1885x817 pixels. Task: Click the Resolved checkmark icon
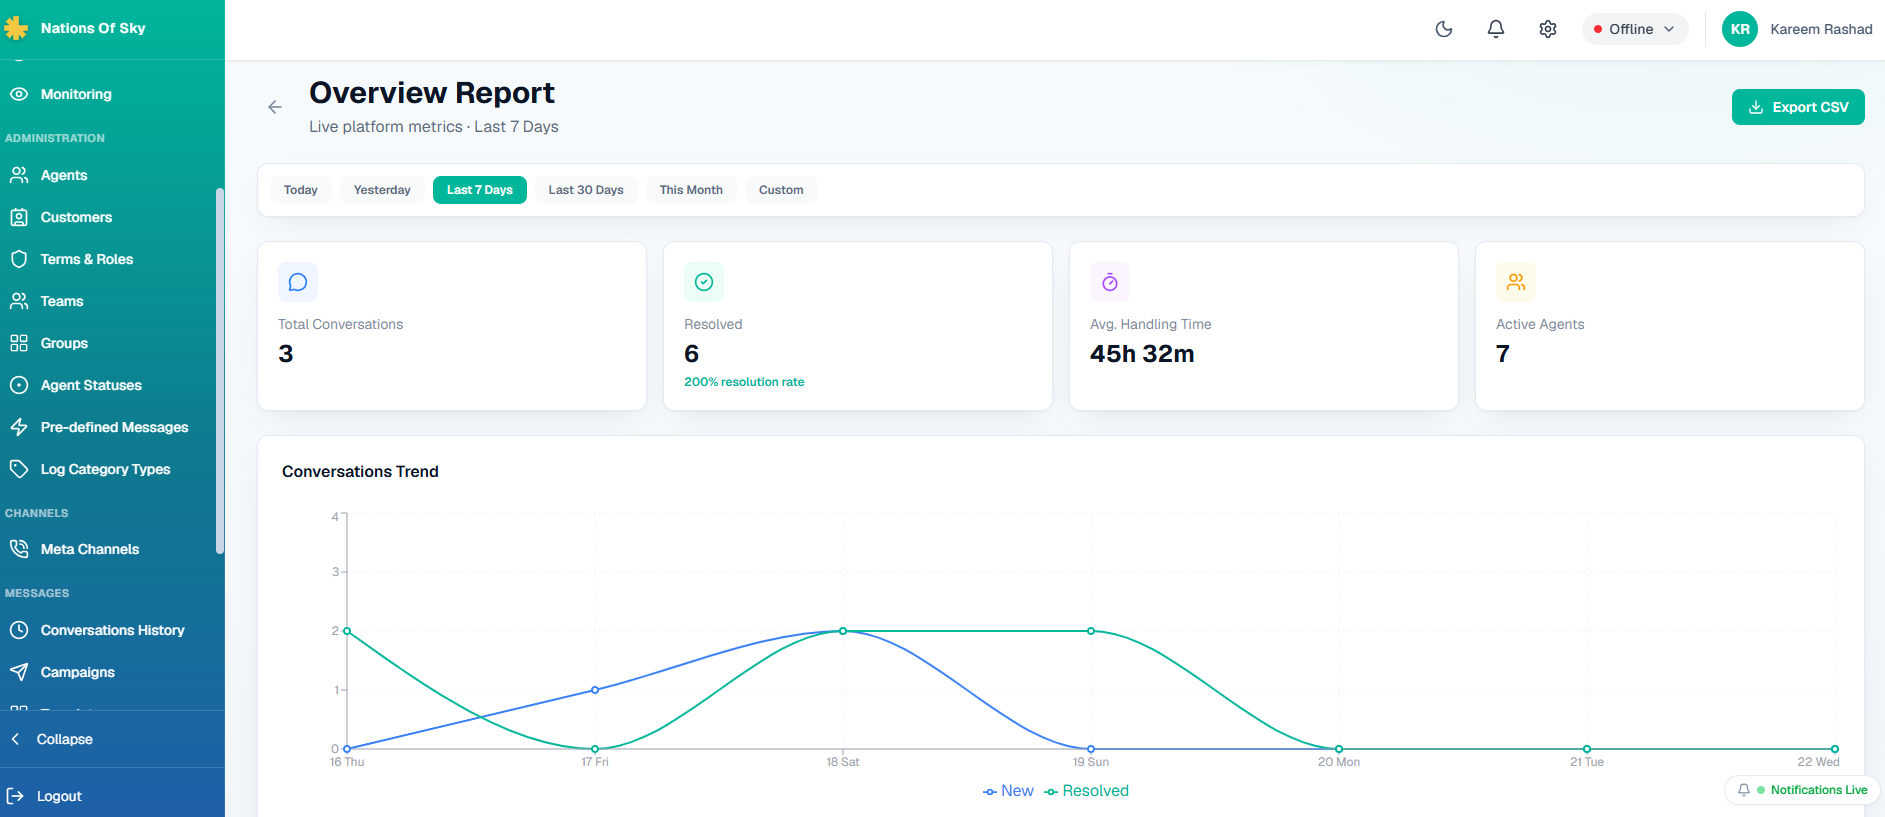[x=704, y=282]
